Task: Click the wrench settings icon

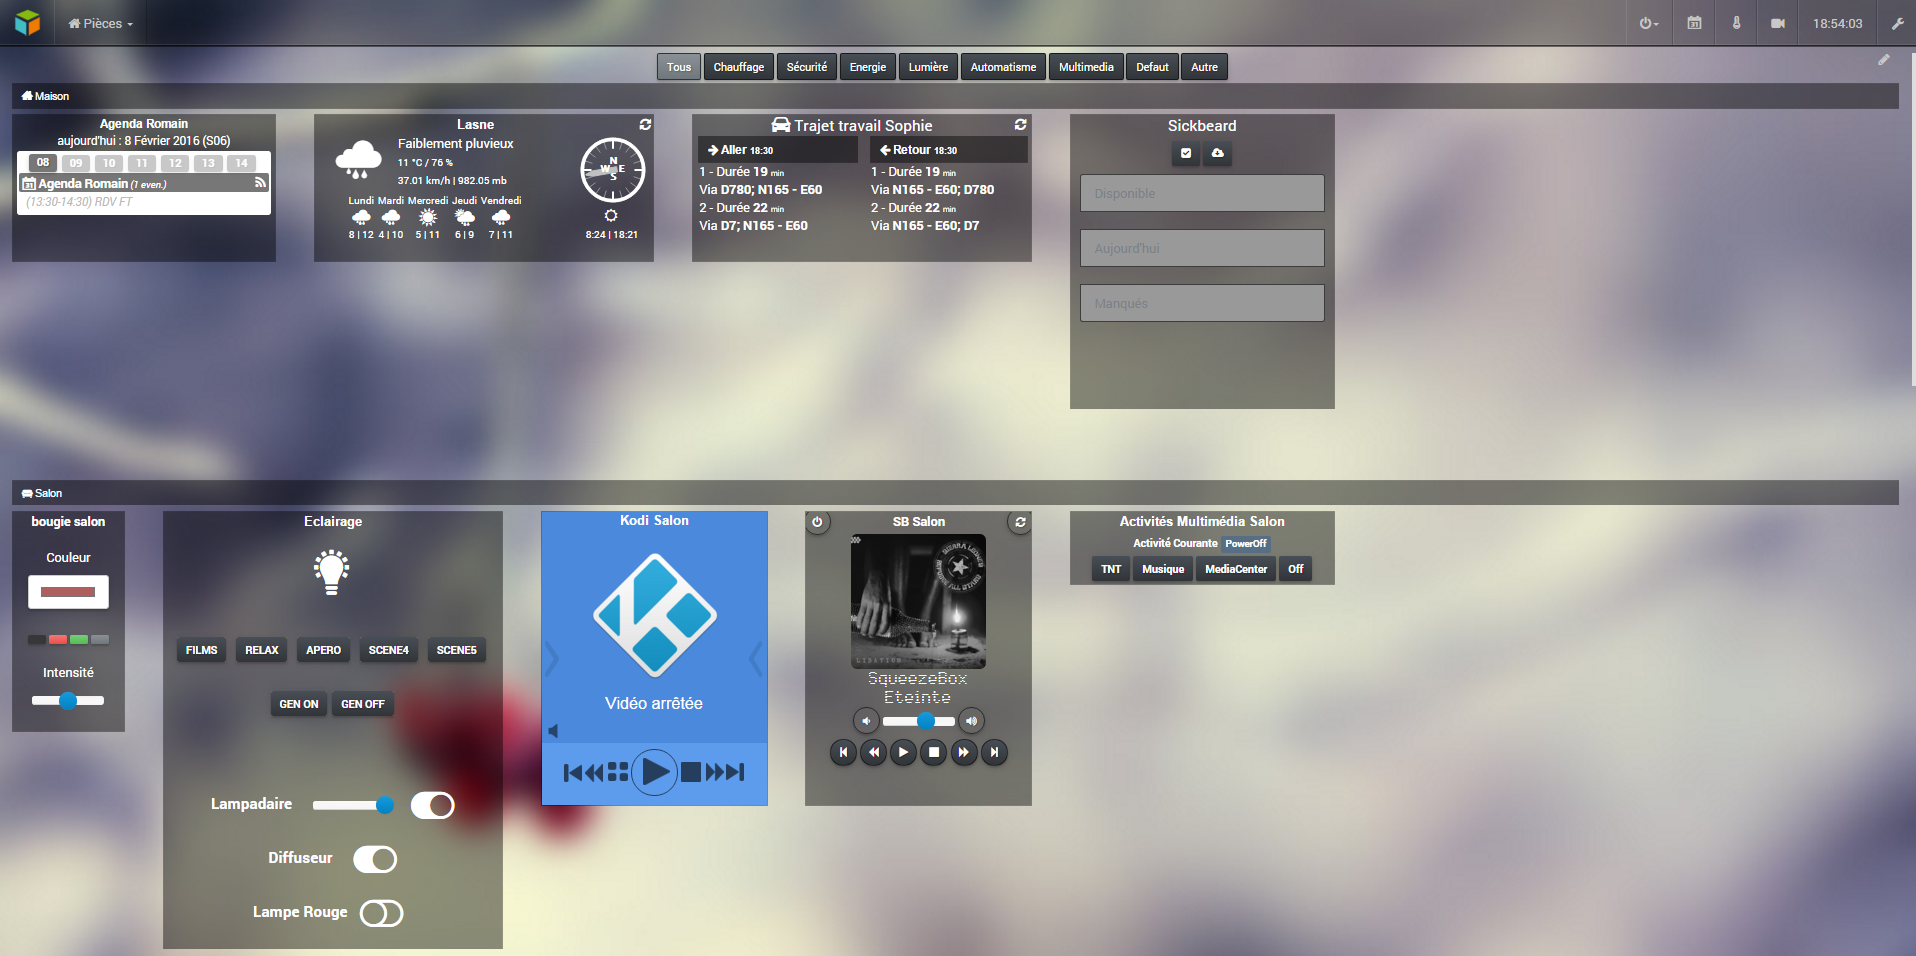Action: click(x=1897, y=23)
